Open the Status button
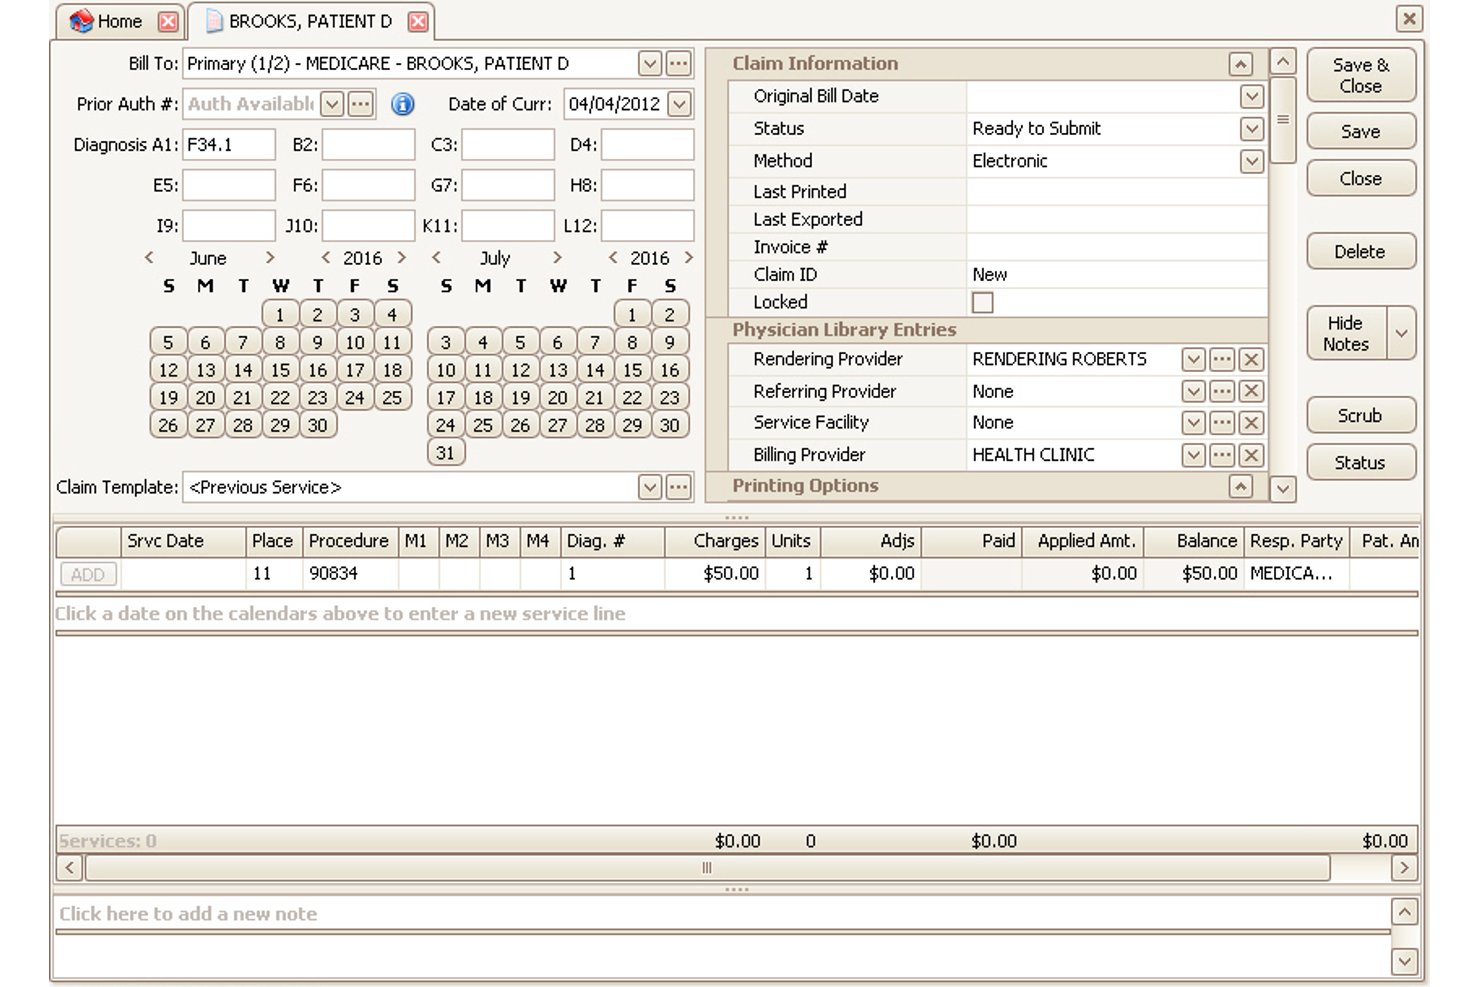 [x=1361, y=463]
